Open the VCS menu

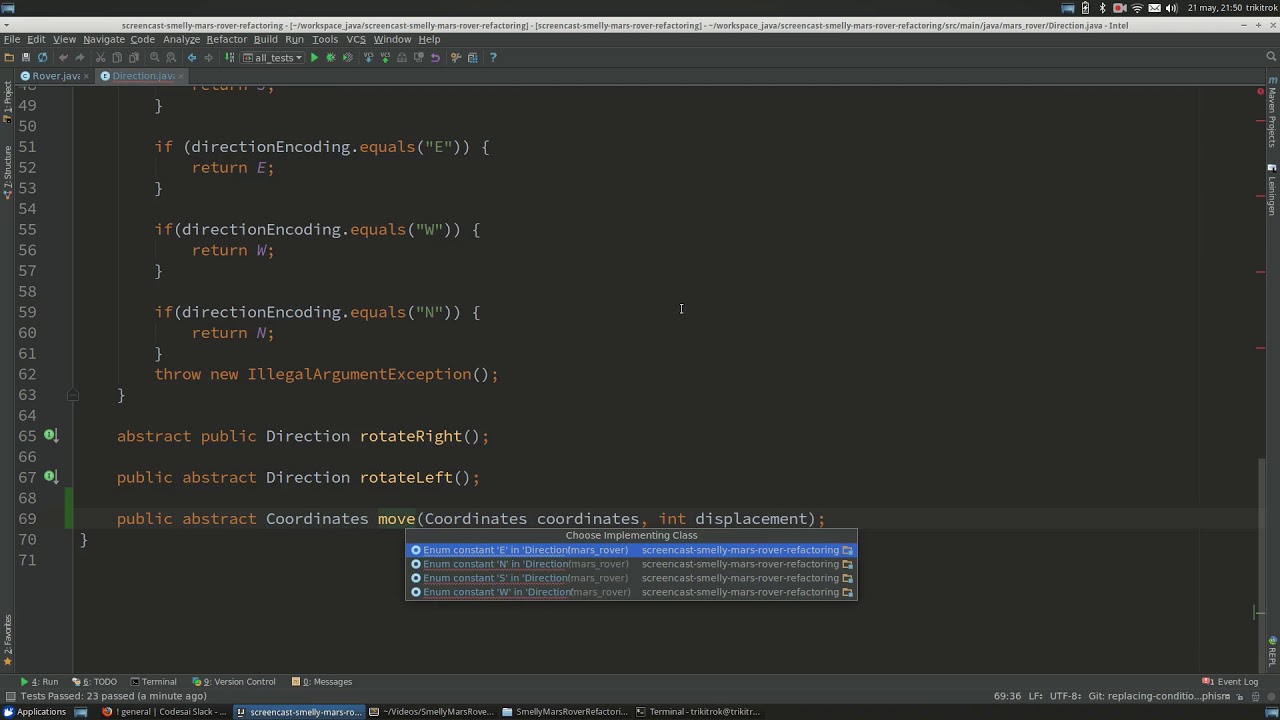(x=356, y=39)
